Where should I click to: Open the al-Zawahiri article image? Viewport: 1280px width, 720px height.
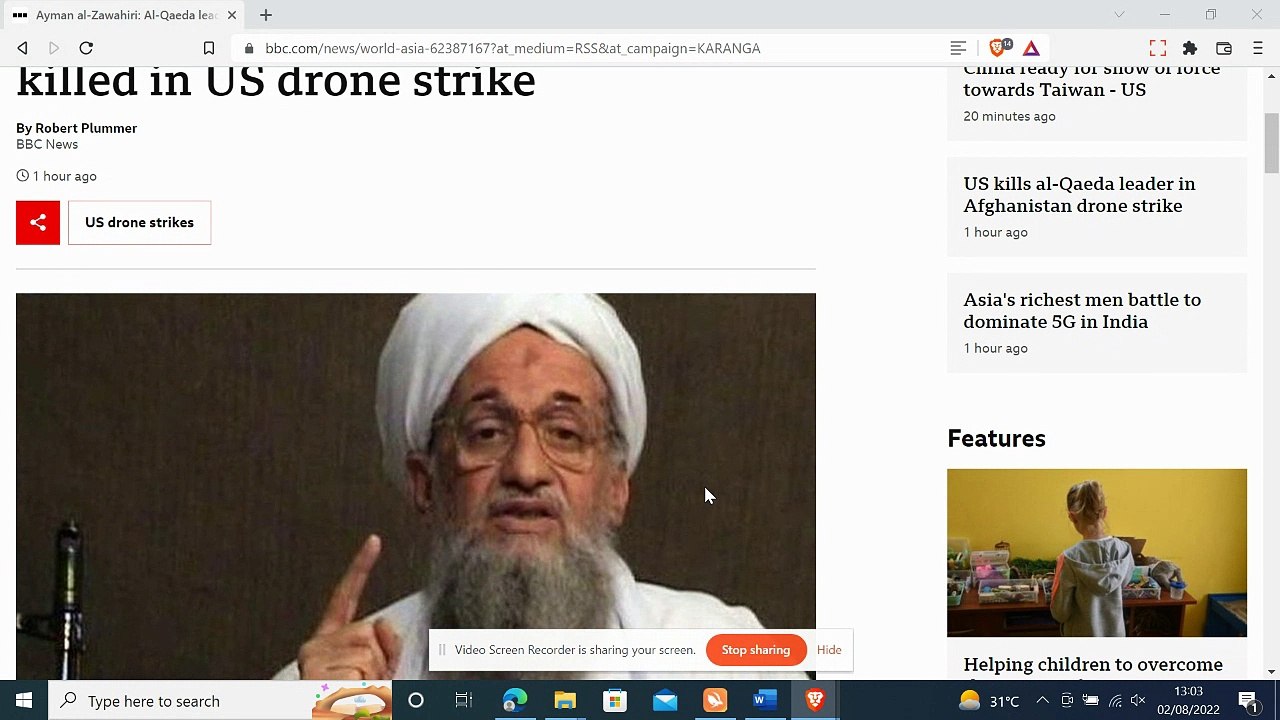pos(416,486)
